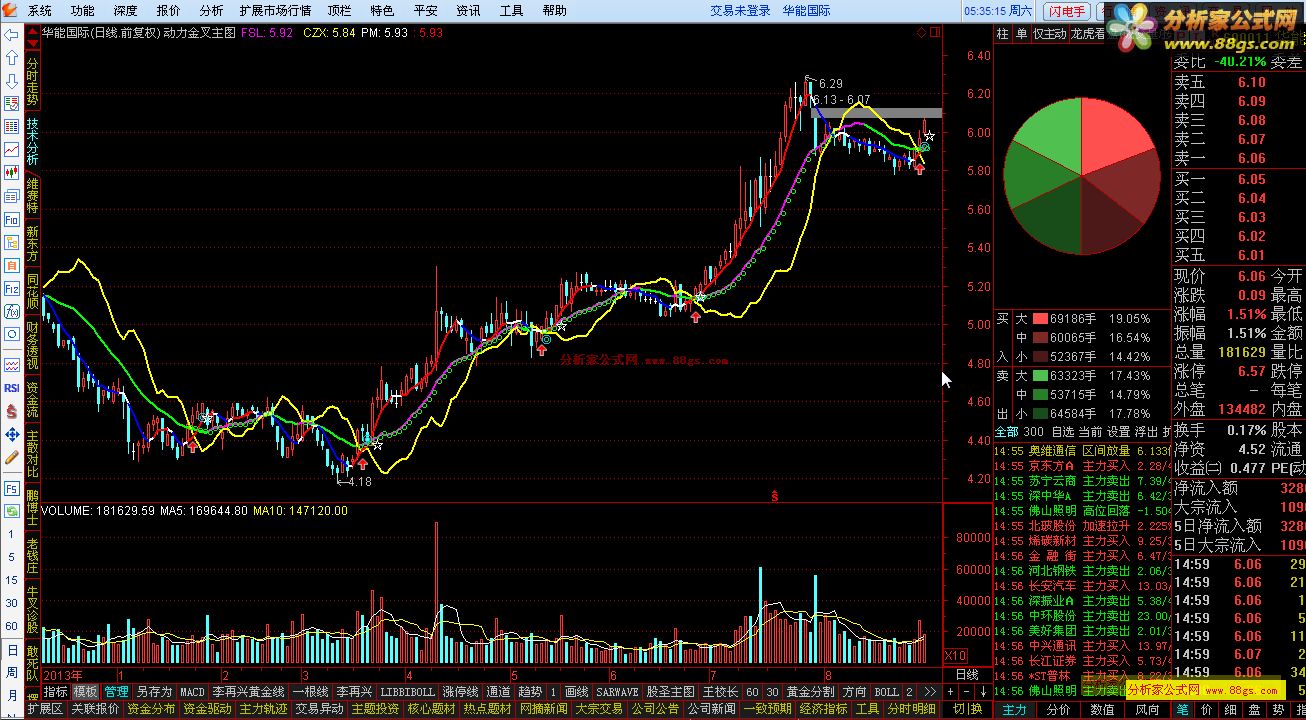Image resolution: width=1306 pixels, height=720 pixels.
Task: Click the back arrow icon in left toolbar
Action: point(11,34)
